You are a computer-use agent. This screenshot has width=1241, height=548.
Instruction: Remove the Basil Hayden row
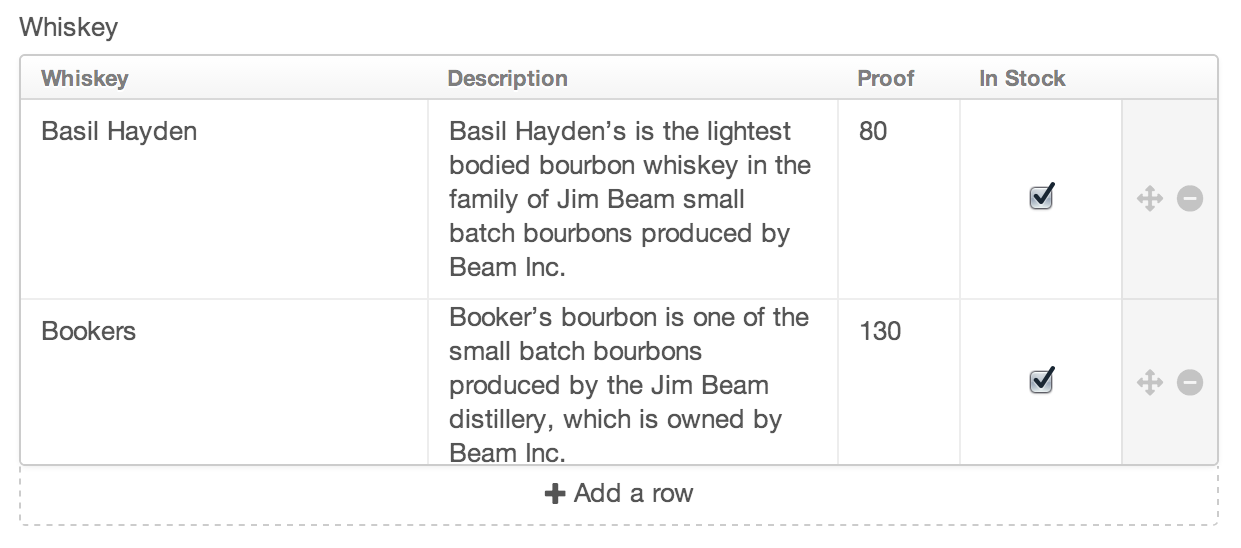click(x=1189, y=199)
